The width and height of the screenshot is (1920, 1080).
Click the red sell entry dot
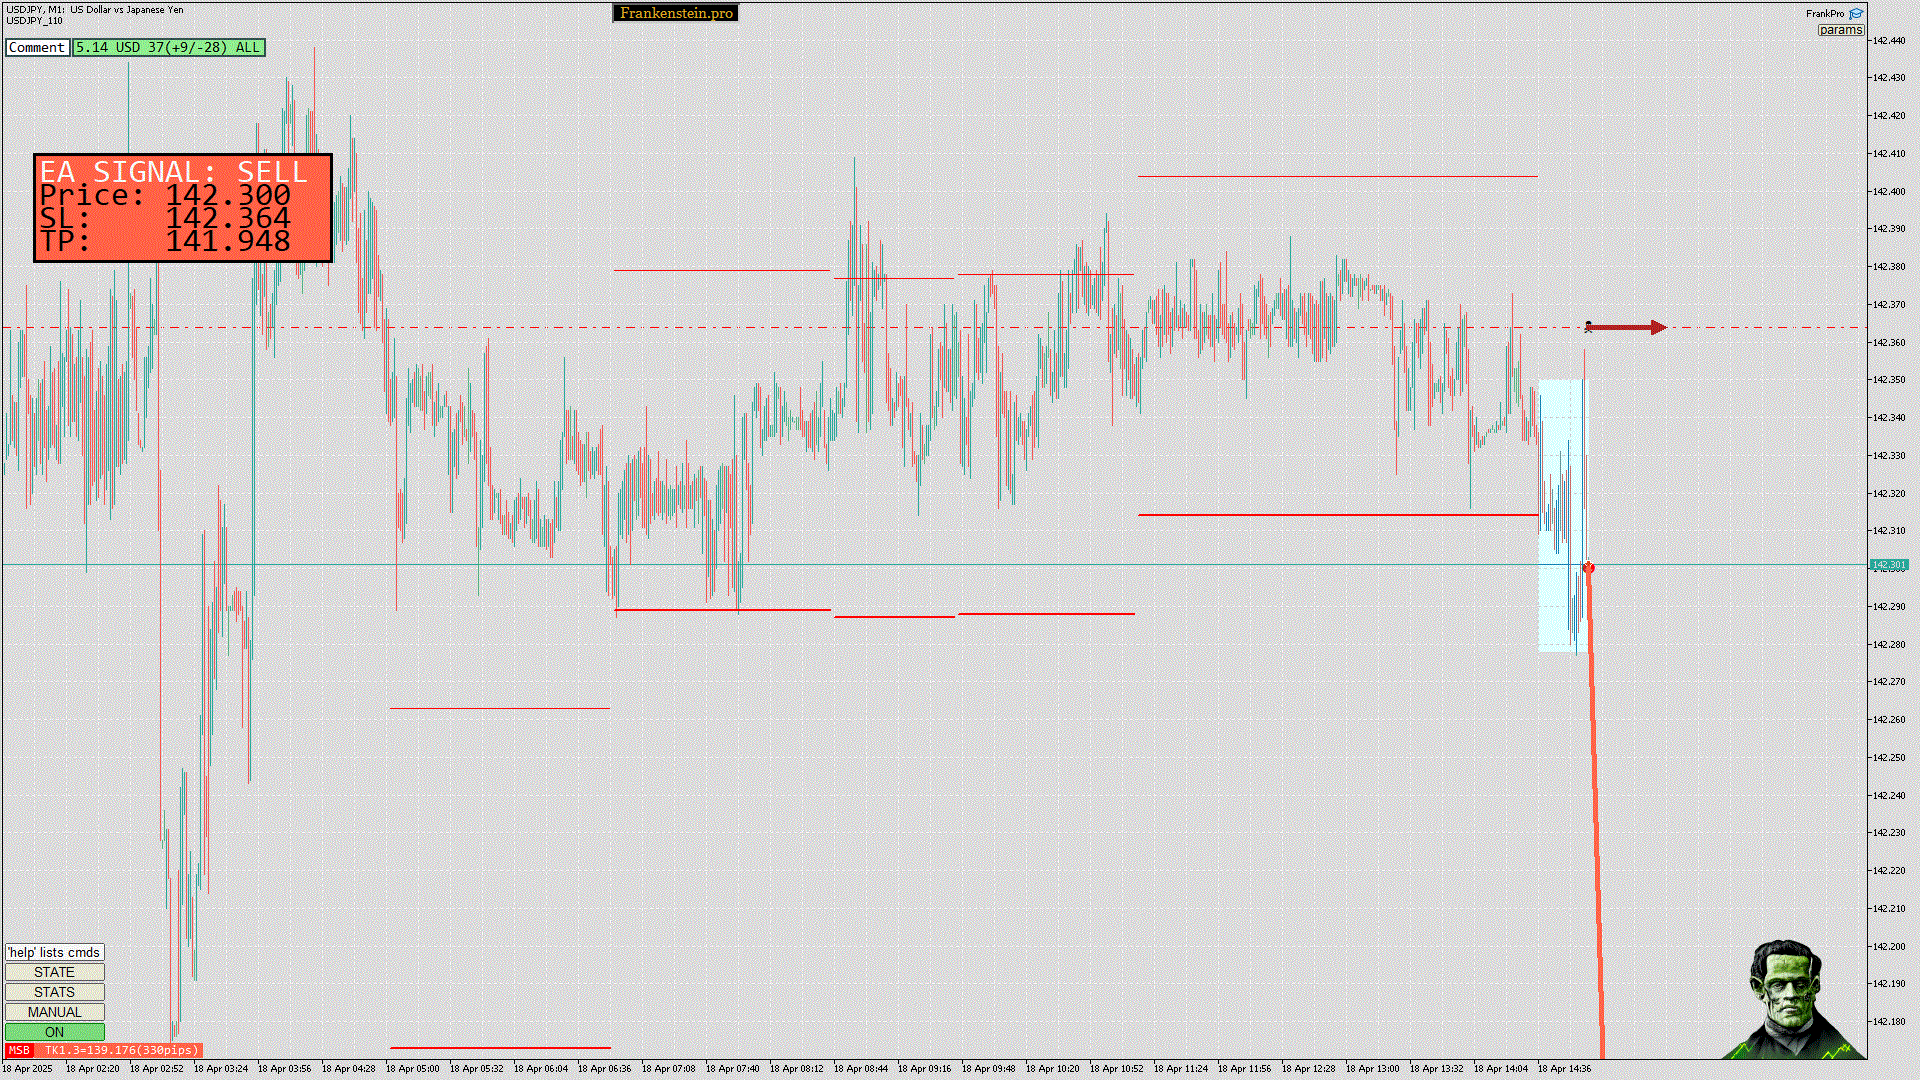(x=1589, y=568)
